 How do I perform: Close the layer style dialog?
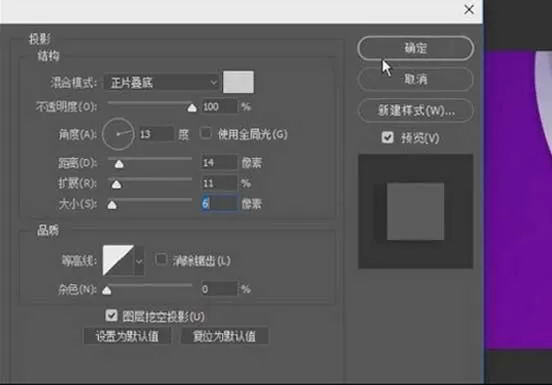[469, 10]
